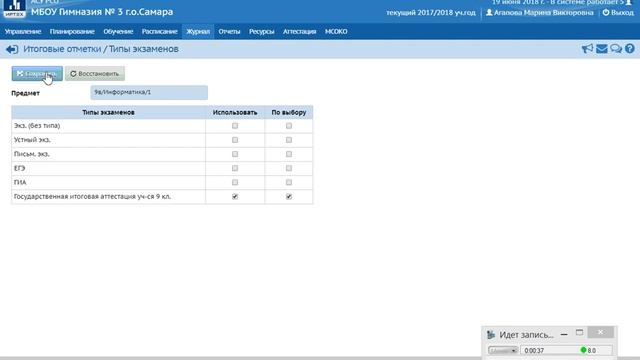Open the Ресурсы menu

pyautogui.click(x=261, y=31)
